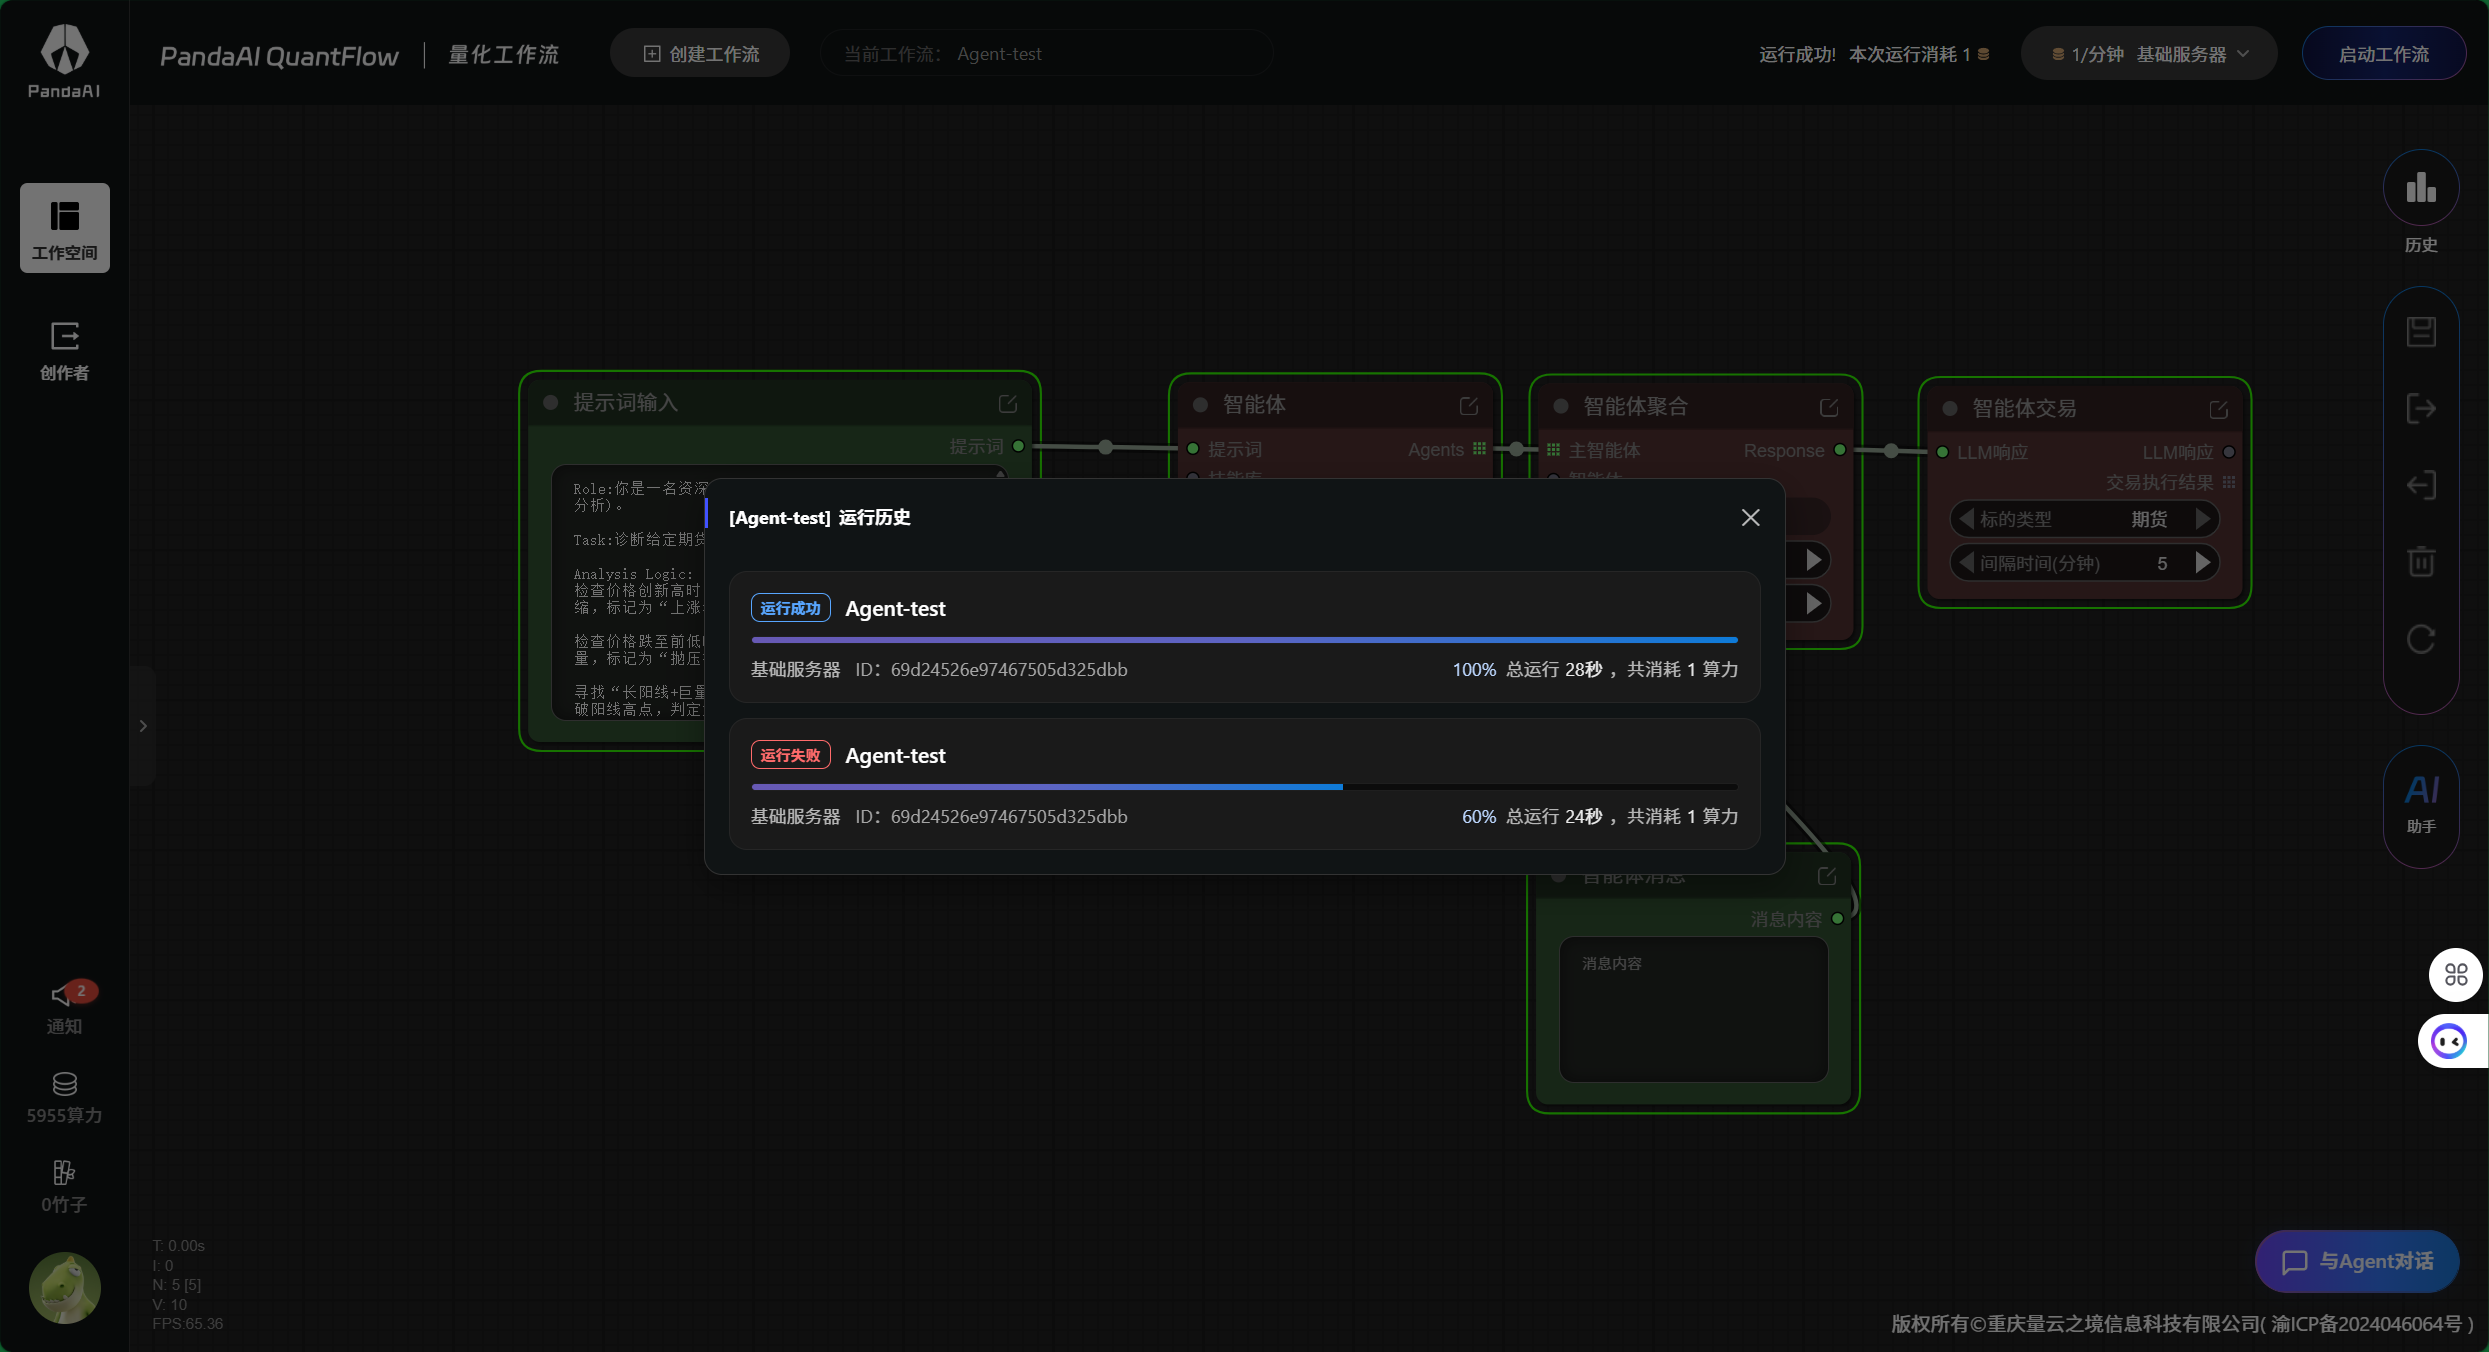This screenshot has height=1352, width=2489.
Task: Select the 量化工作流 menu item
Action: 504,54
